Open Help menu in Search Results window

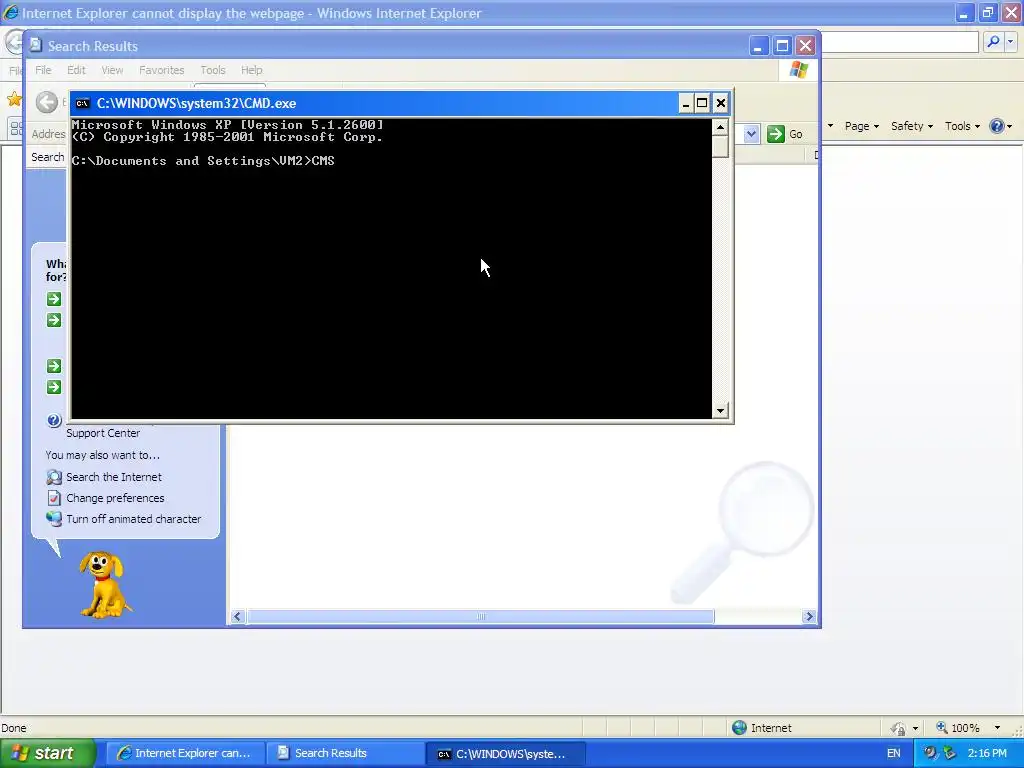point(251,70)
